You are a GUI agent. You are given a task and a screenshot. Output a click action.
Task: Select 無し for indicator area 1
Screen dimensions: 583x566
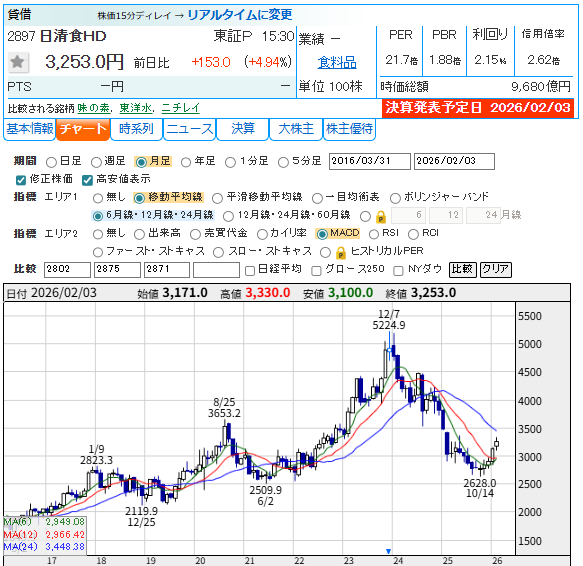98,198
